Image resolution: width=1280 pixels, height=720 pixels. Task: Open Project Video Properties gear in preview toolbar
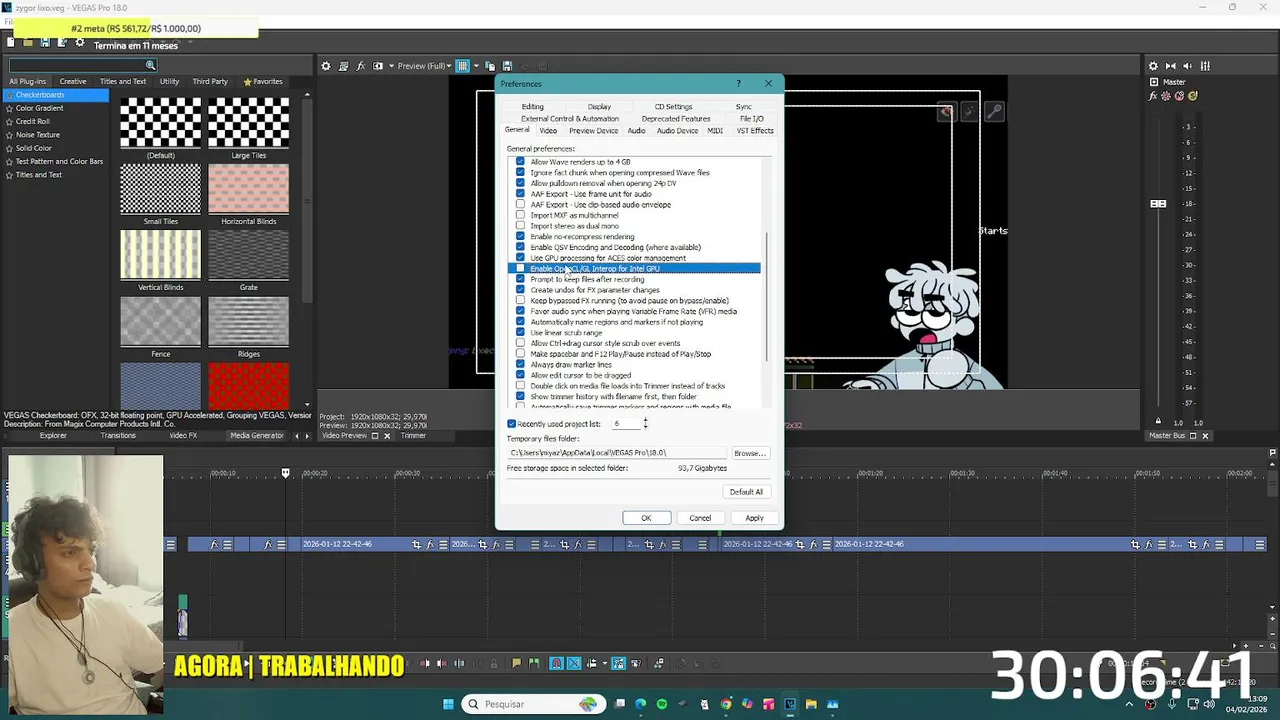click(x=326, y=66)
